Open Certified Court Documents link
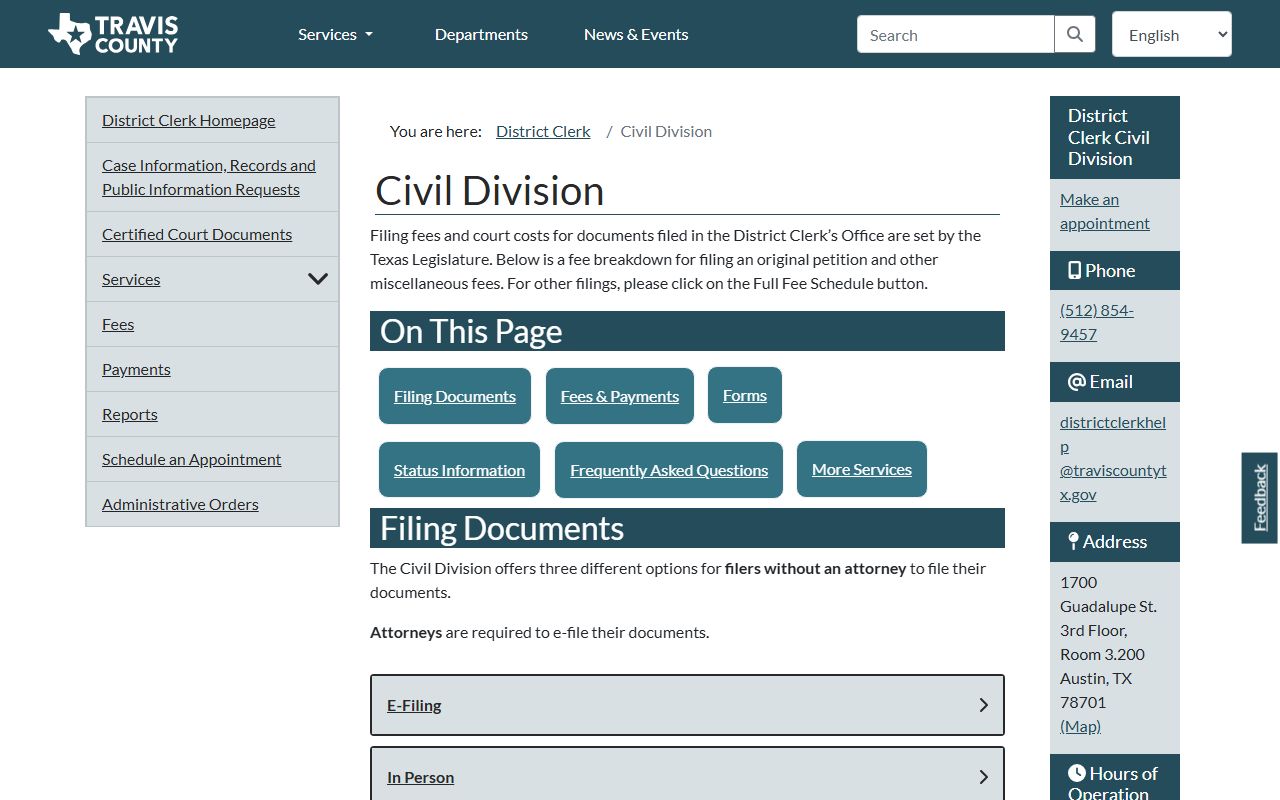This screenshot has height=800, width=1280. (197, 234)
